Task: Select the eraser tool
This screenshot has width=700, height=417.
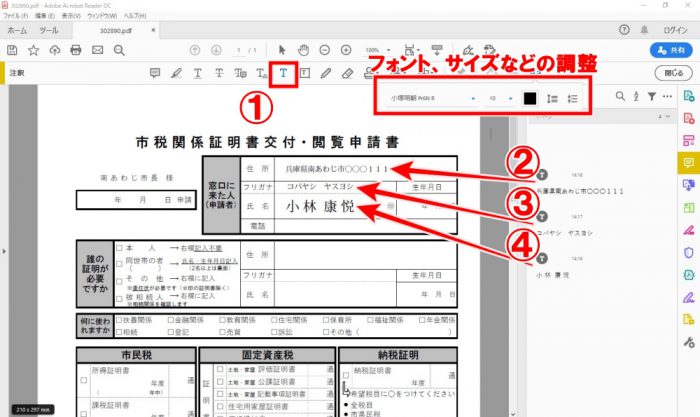Action: coord(347,73)
